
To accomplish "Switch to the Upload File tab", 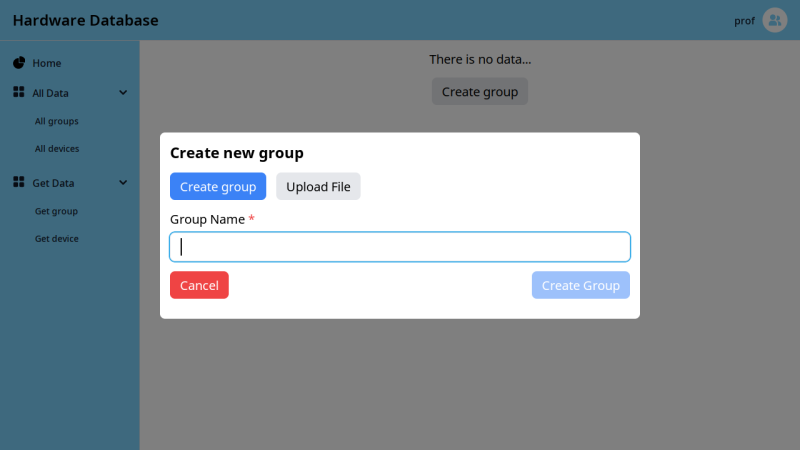I will [318, 186].
